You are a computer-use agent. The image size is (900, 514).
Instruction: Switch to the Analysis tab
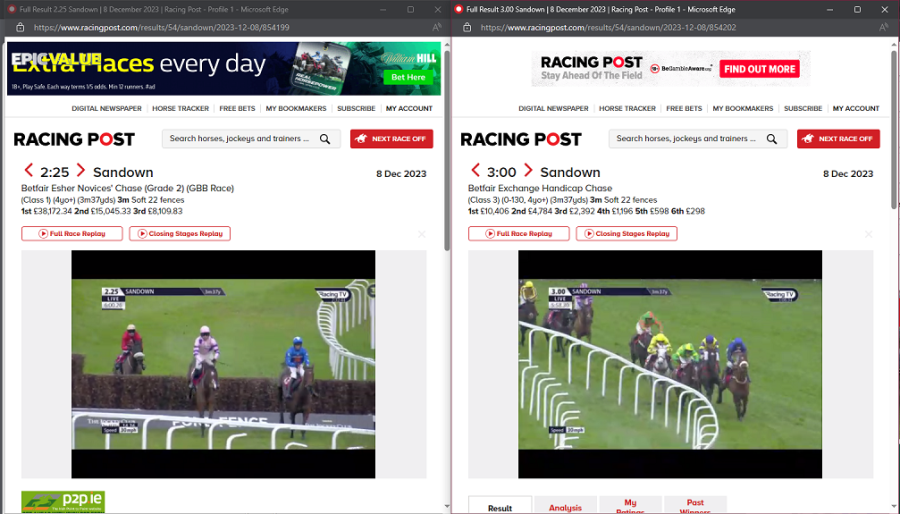565,505
